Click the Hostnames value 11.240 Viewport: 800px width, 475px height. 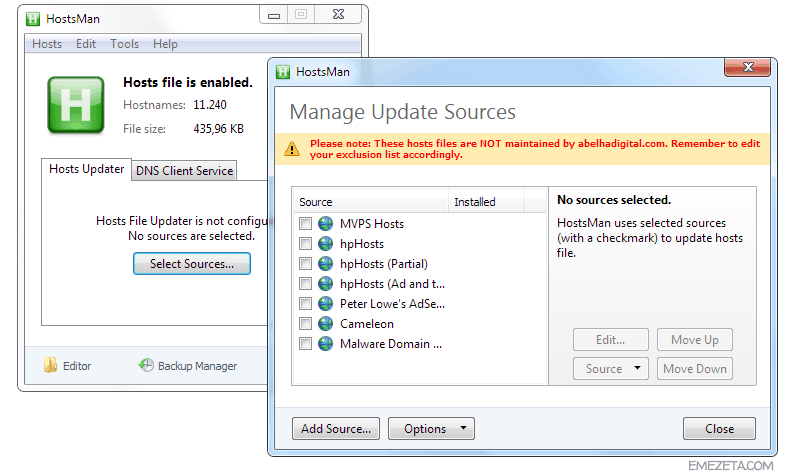coord(210,105)
